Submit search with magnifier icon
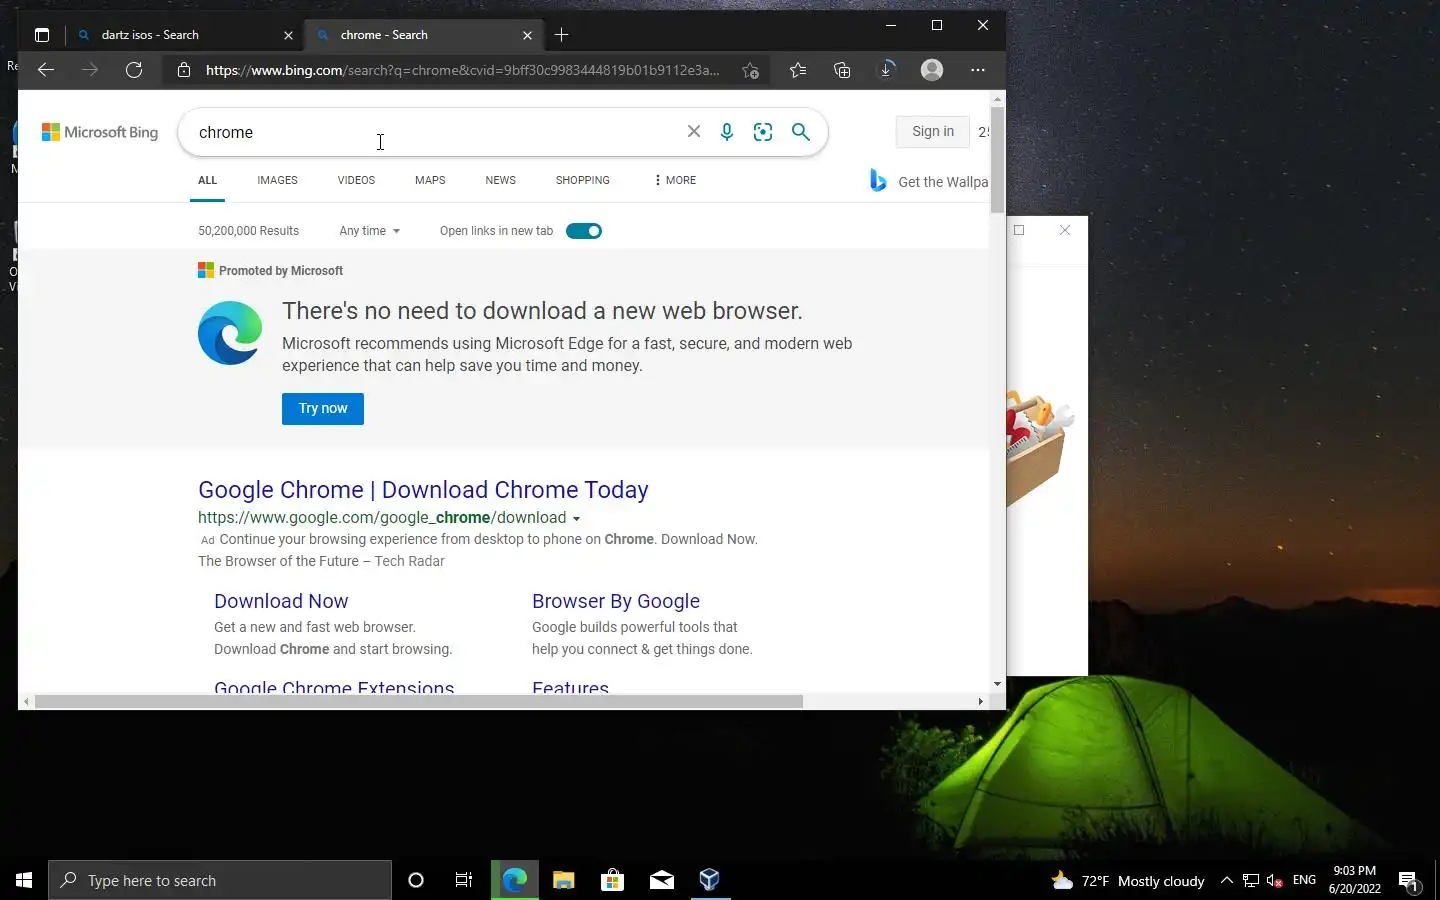This screenshot has width=1440, height=900. (x=801, y=132)
